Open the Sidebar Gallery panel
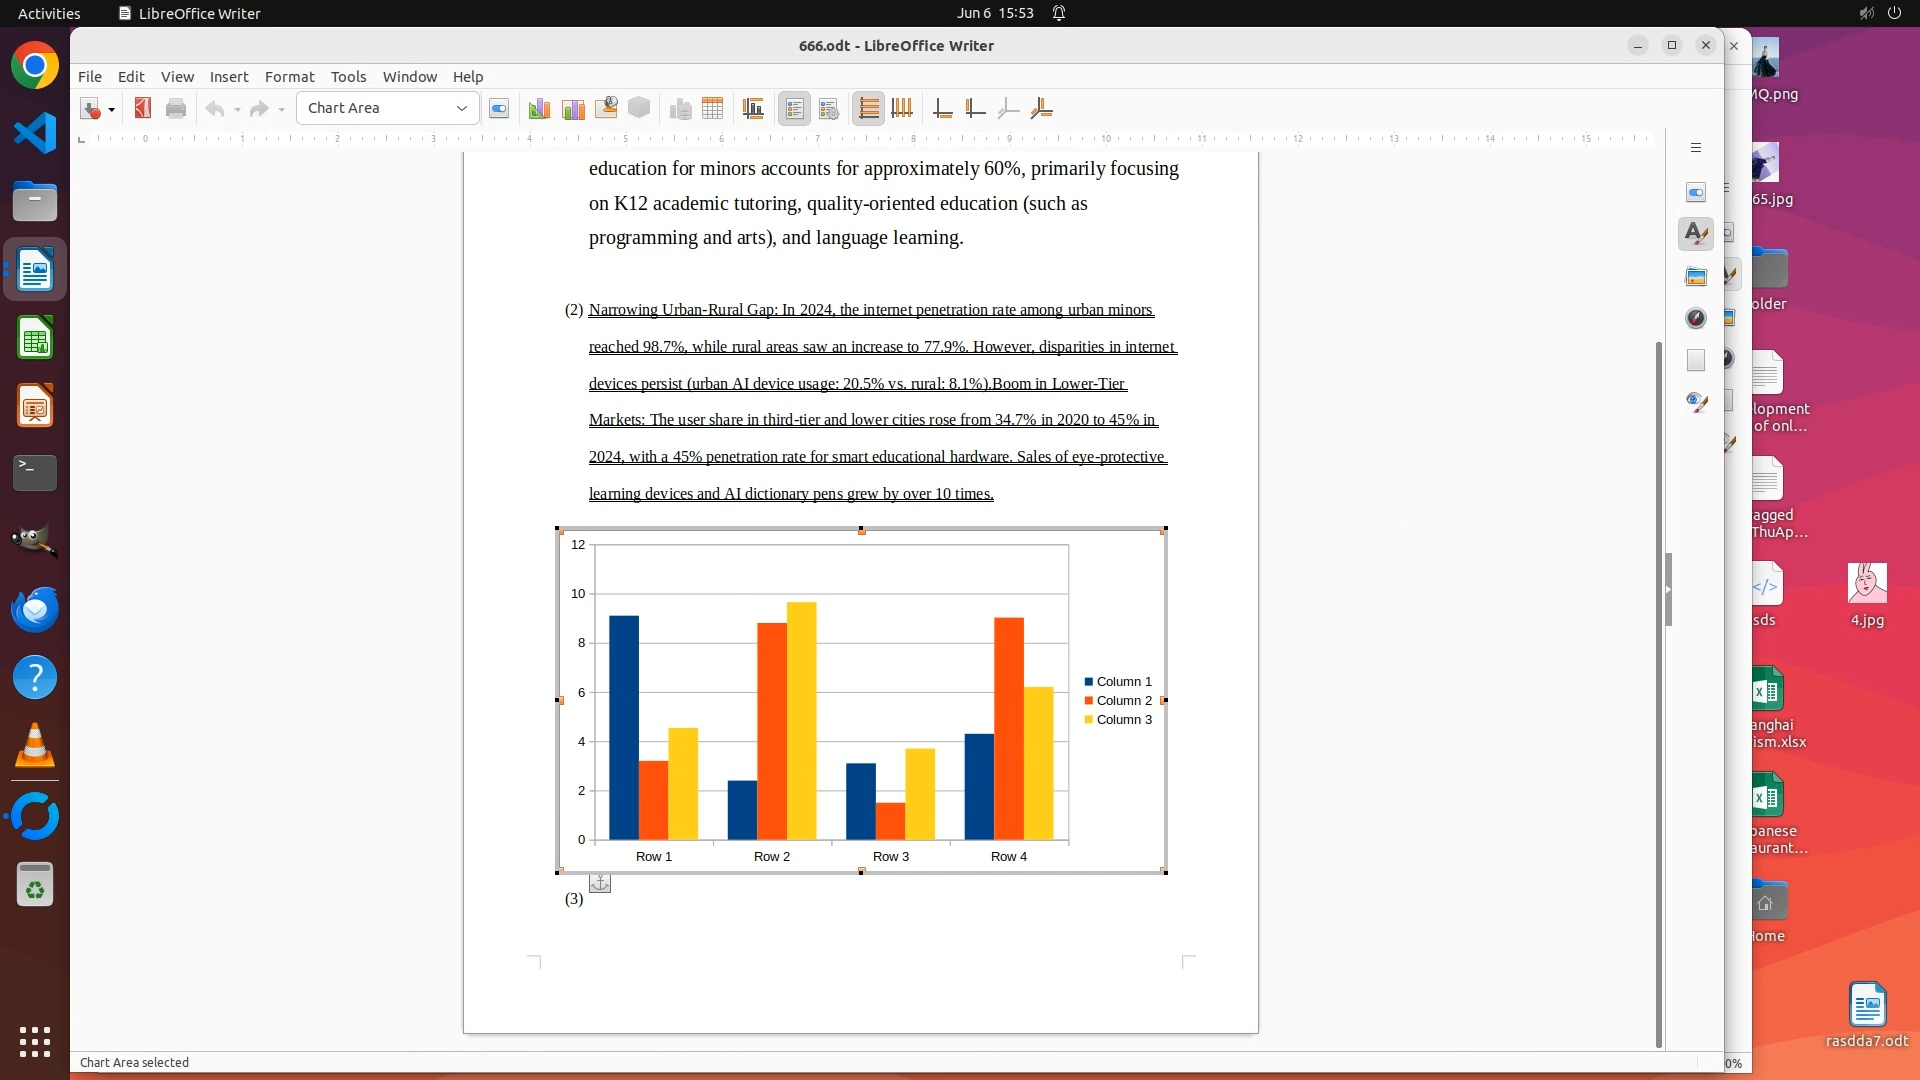 tap(1695, 276)
